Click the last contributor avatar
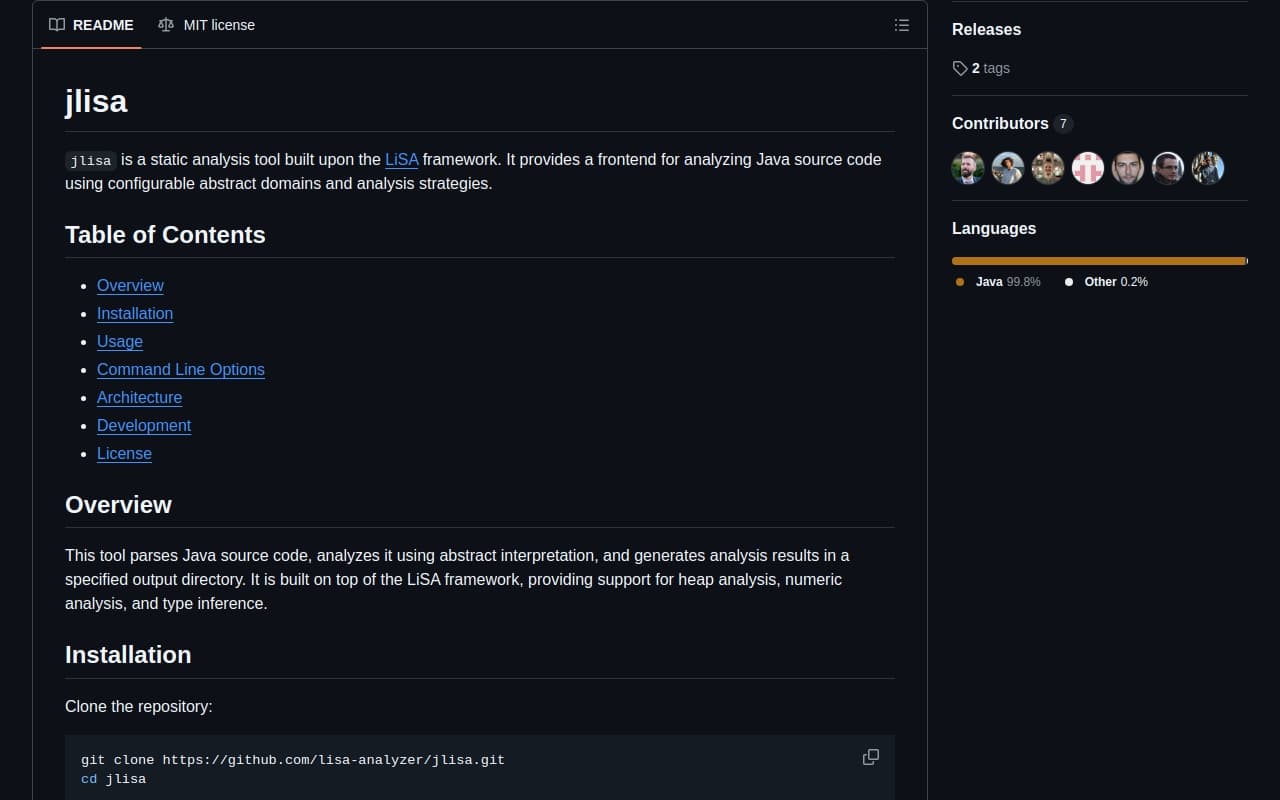The height and width of the screenshot is (800, 1280). click(x=1207, y=168)
